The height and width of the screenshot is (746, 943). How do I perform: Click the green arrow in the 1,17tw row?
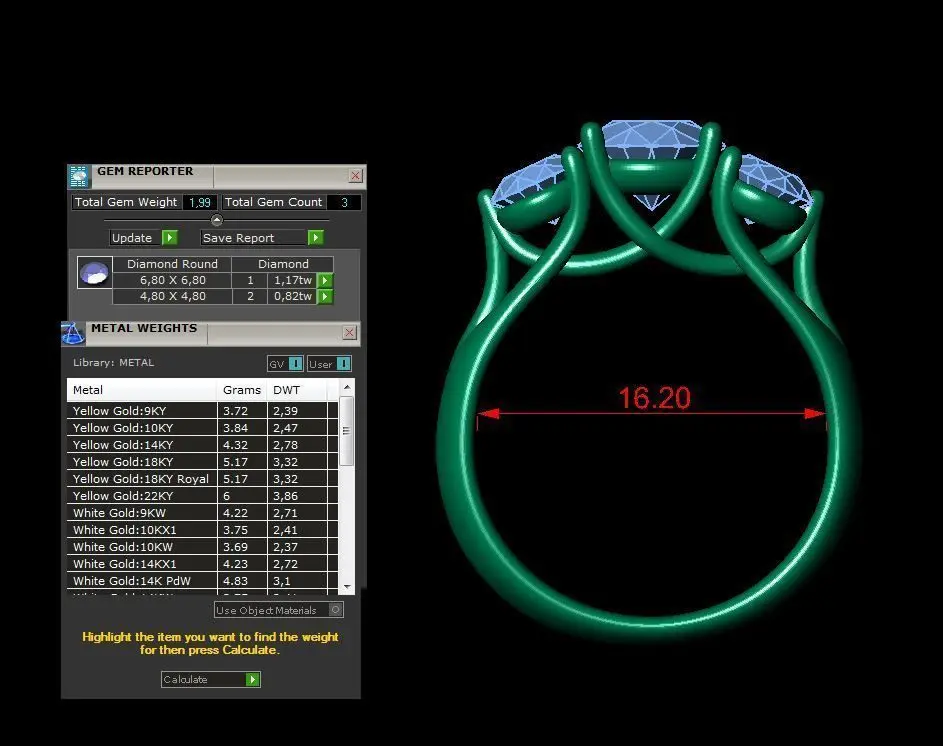tap(325, 280)
